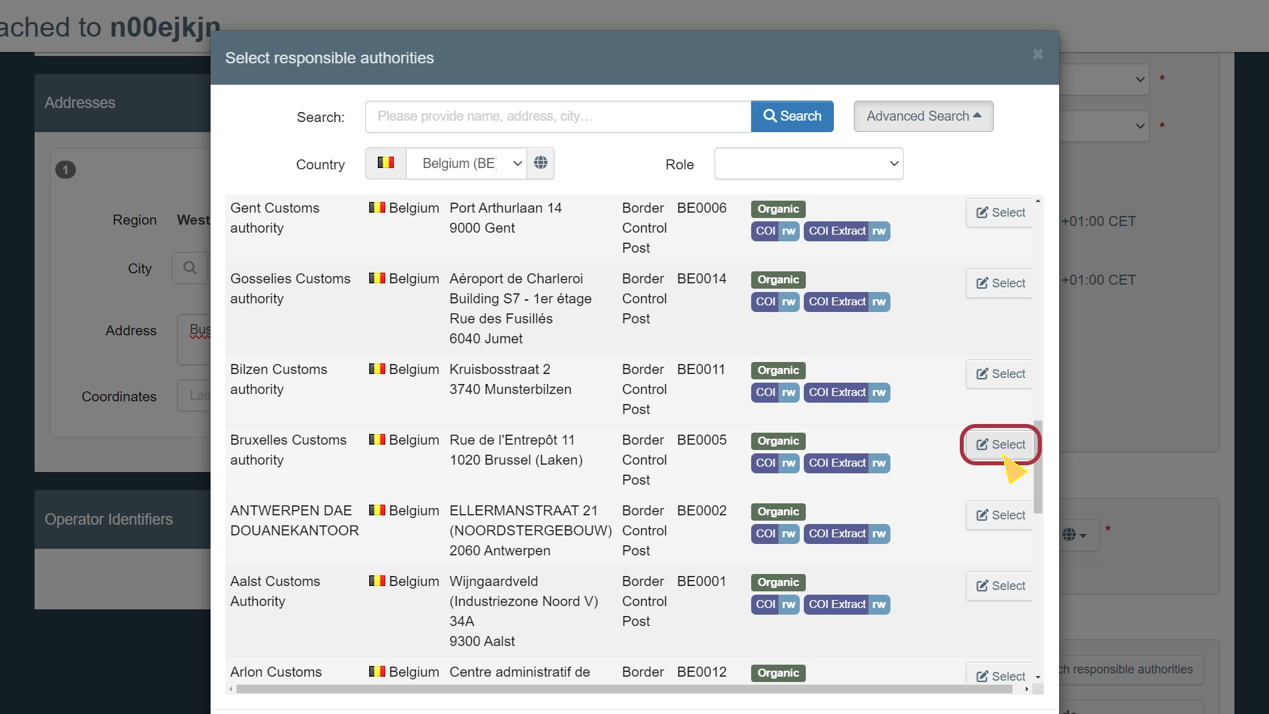Image resolution: width=1269 pixels, height=714 pixels.
Task: Click Organic badge in Gent row
Action: [778, 209]
